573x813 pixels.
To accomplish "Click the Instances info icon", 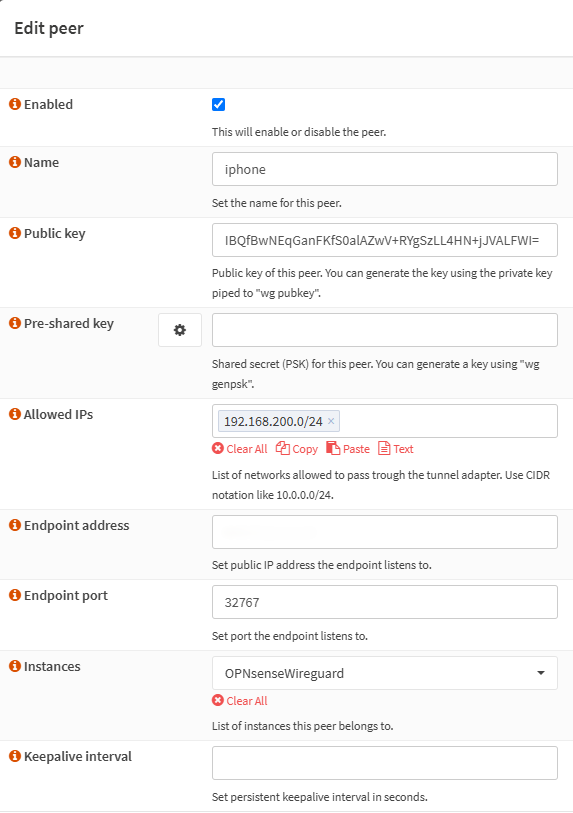I will click(15, 666).
